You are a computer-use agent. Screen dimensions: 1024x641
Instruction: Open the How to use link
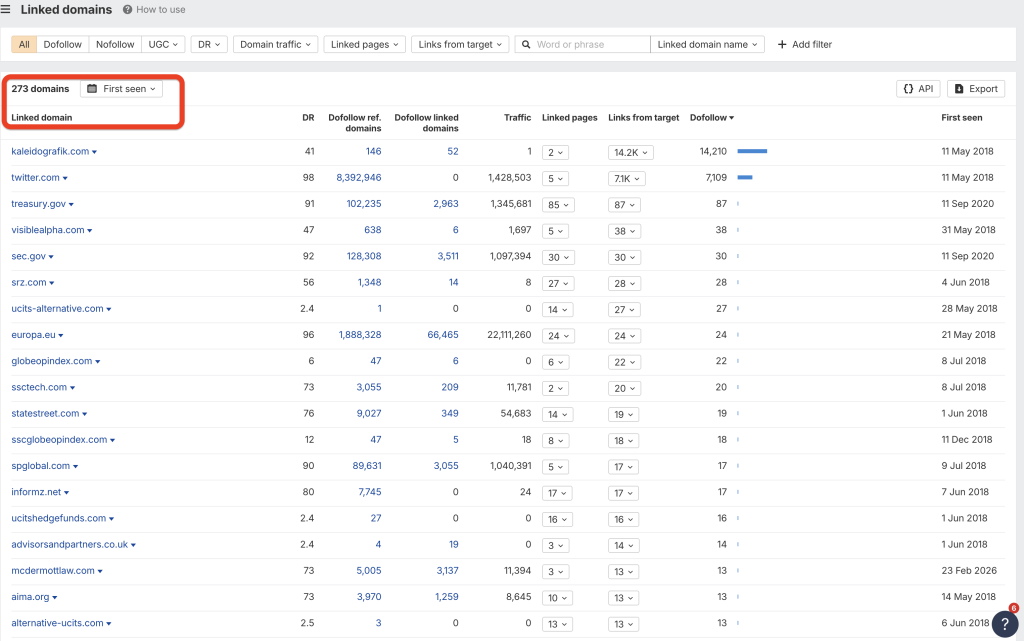(161, 10)
